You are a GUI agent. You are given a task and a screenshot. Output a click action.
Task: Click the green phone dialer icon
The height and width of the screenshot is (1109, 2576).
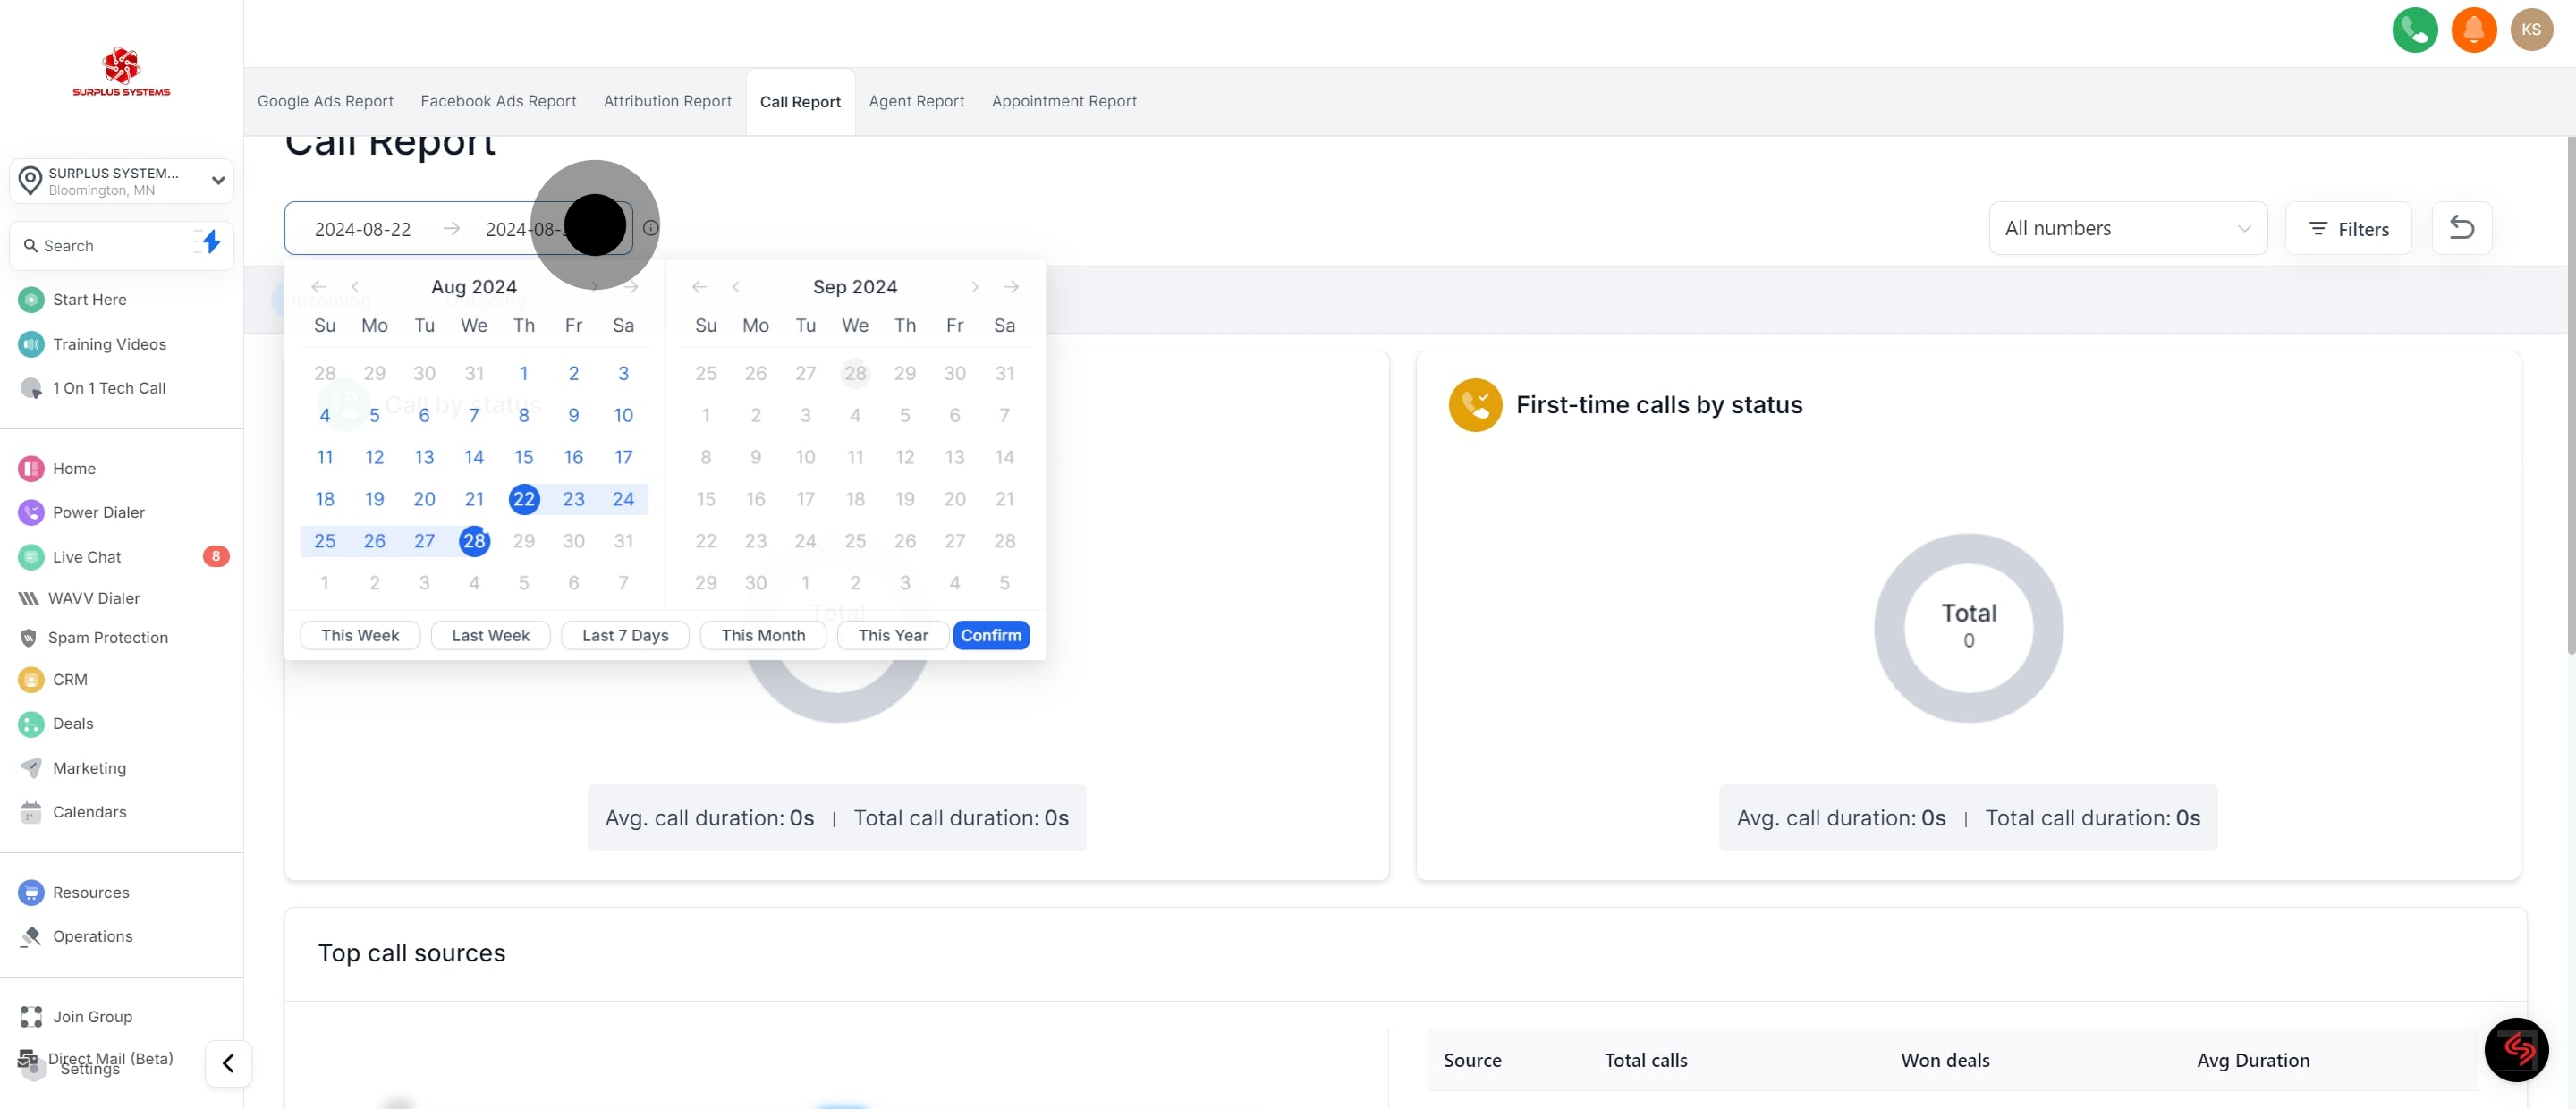pos(2414,29)
